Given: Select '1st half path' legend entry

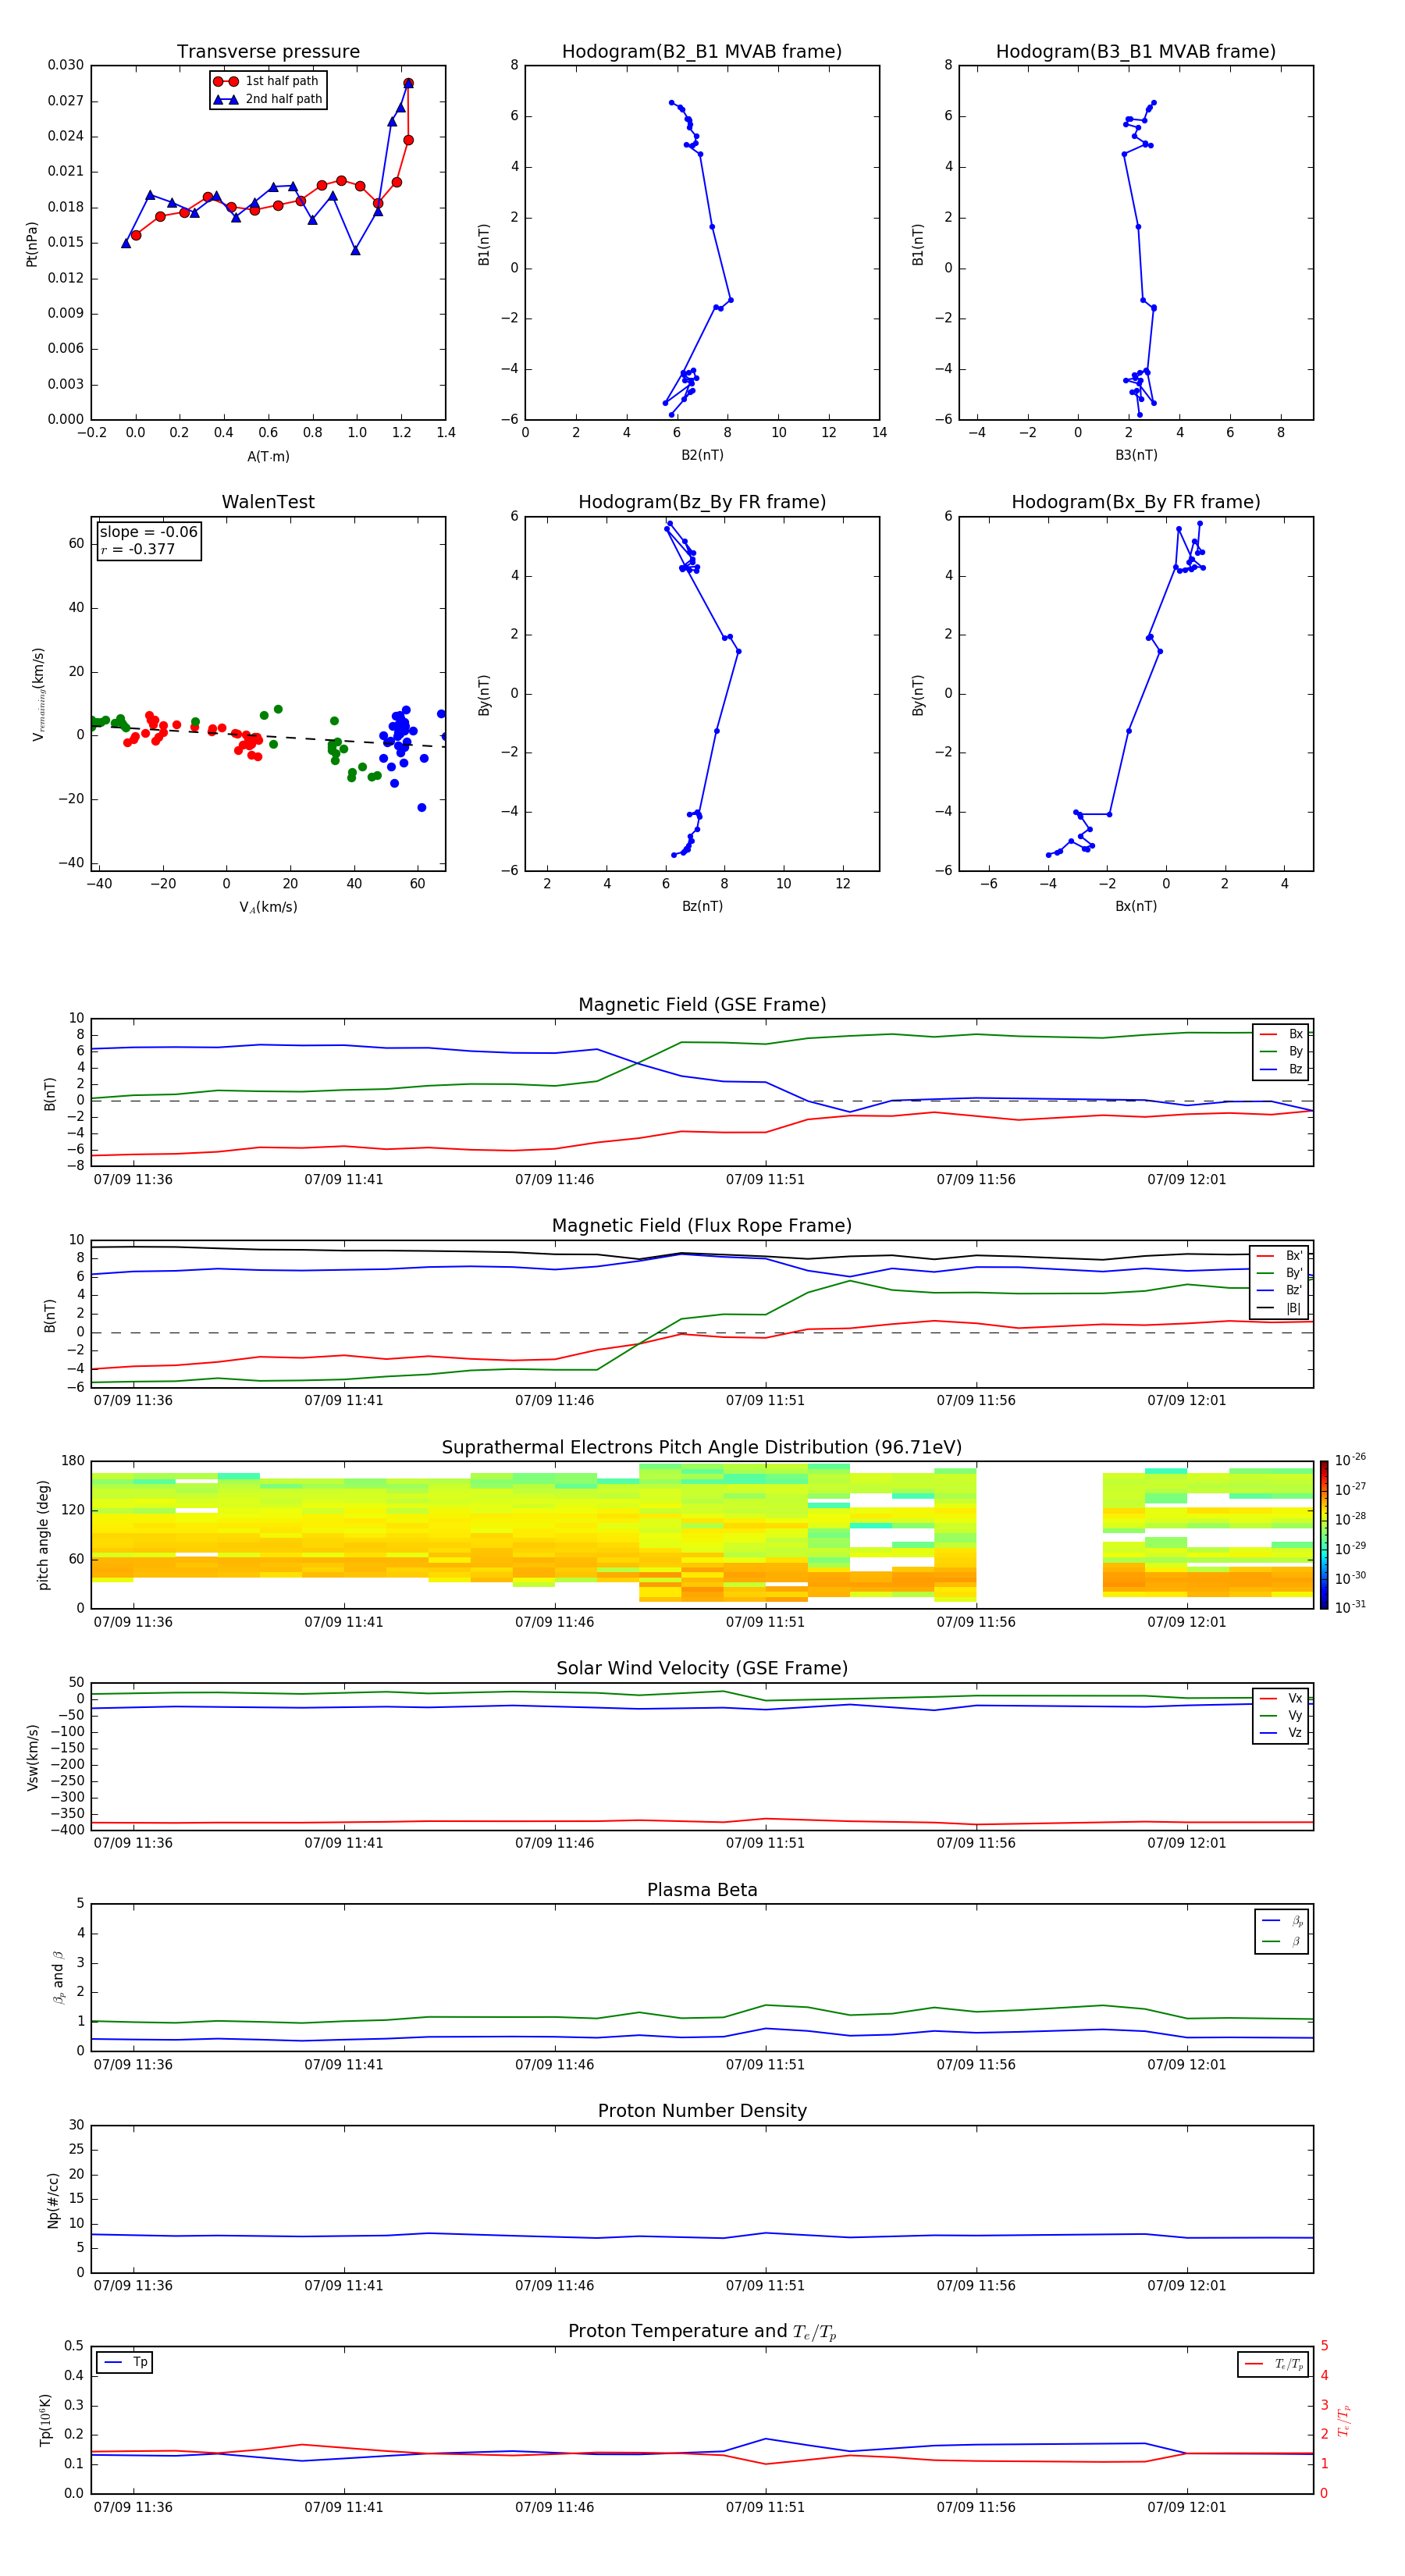Looking at the screenshot, I should [266, 81].
